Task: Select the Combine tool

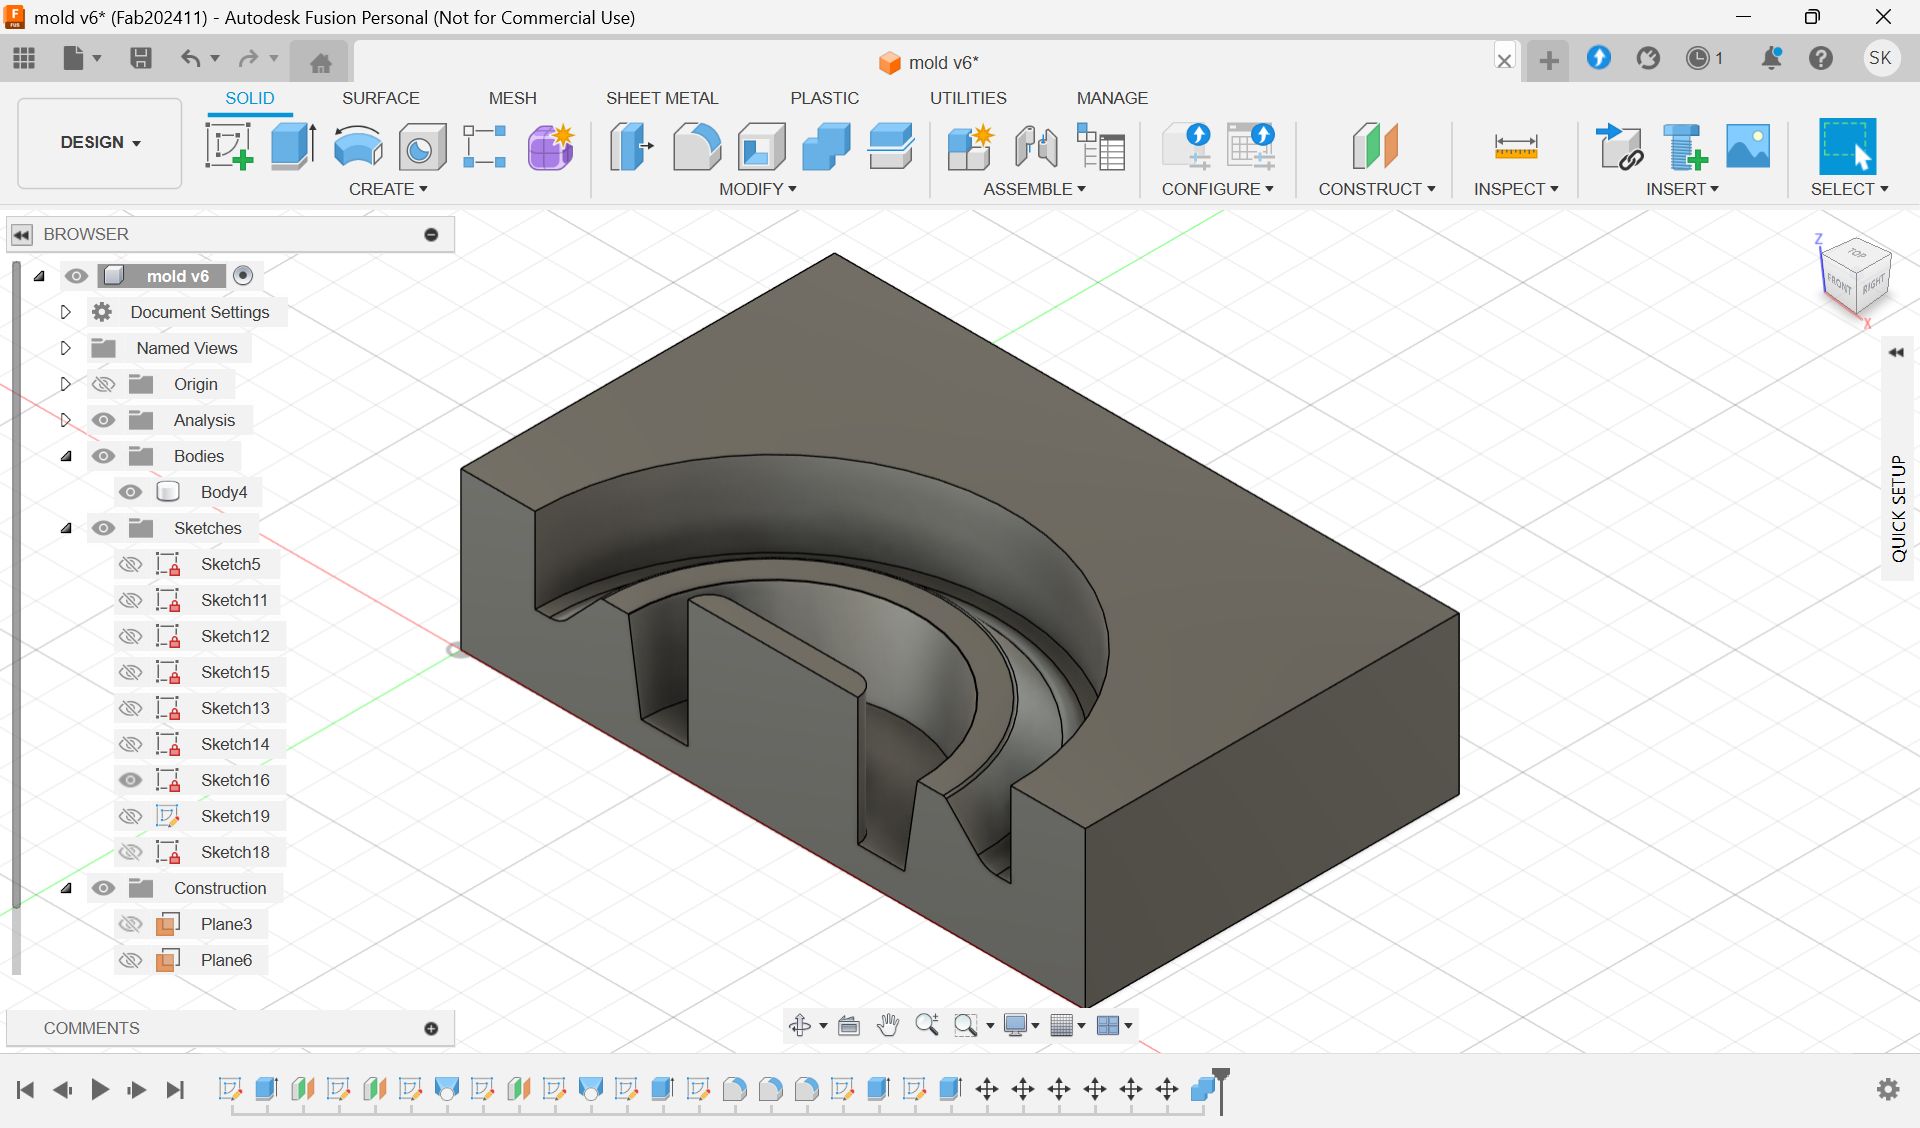Action: click(826, 146)
